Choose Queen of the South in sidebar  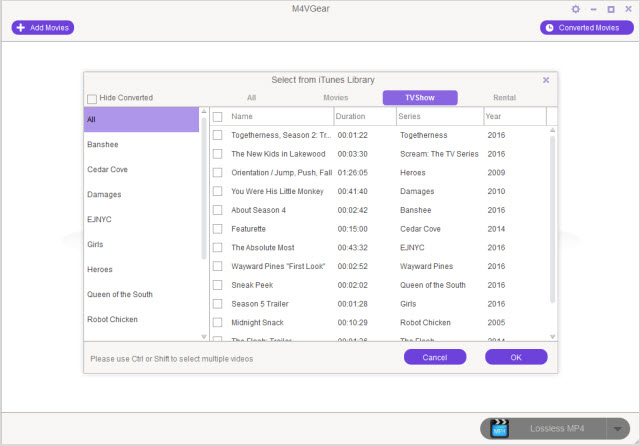(x=141, y=295)
